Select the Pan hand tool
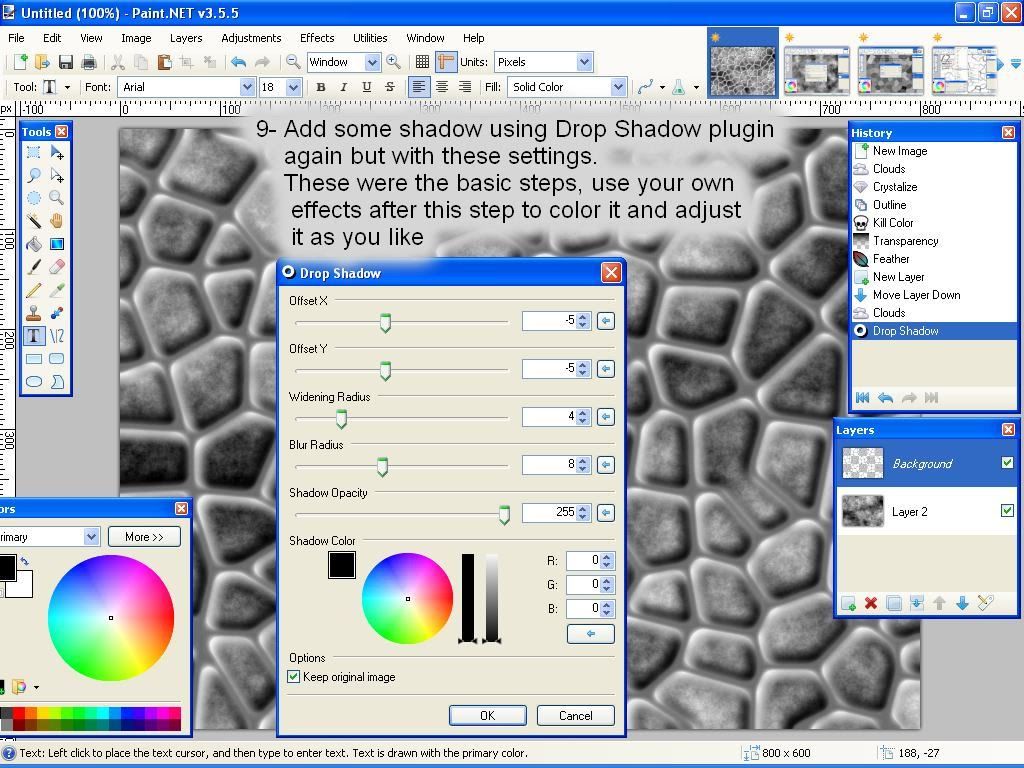 (57, 221)
